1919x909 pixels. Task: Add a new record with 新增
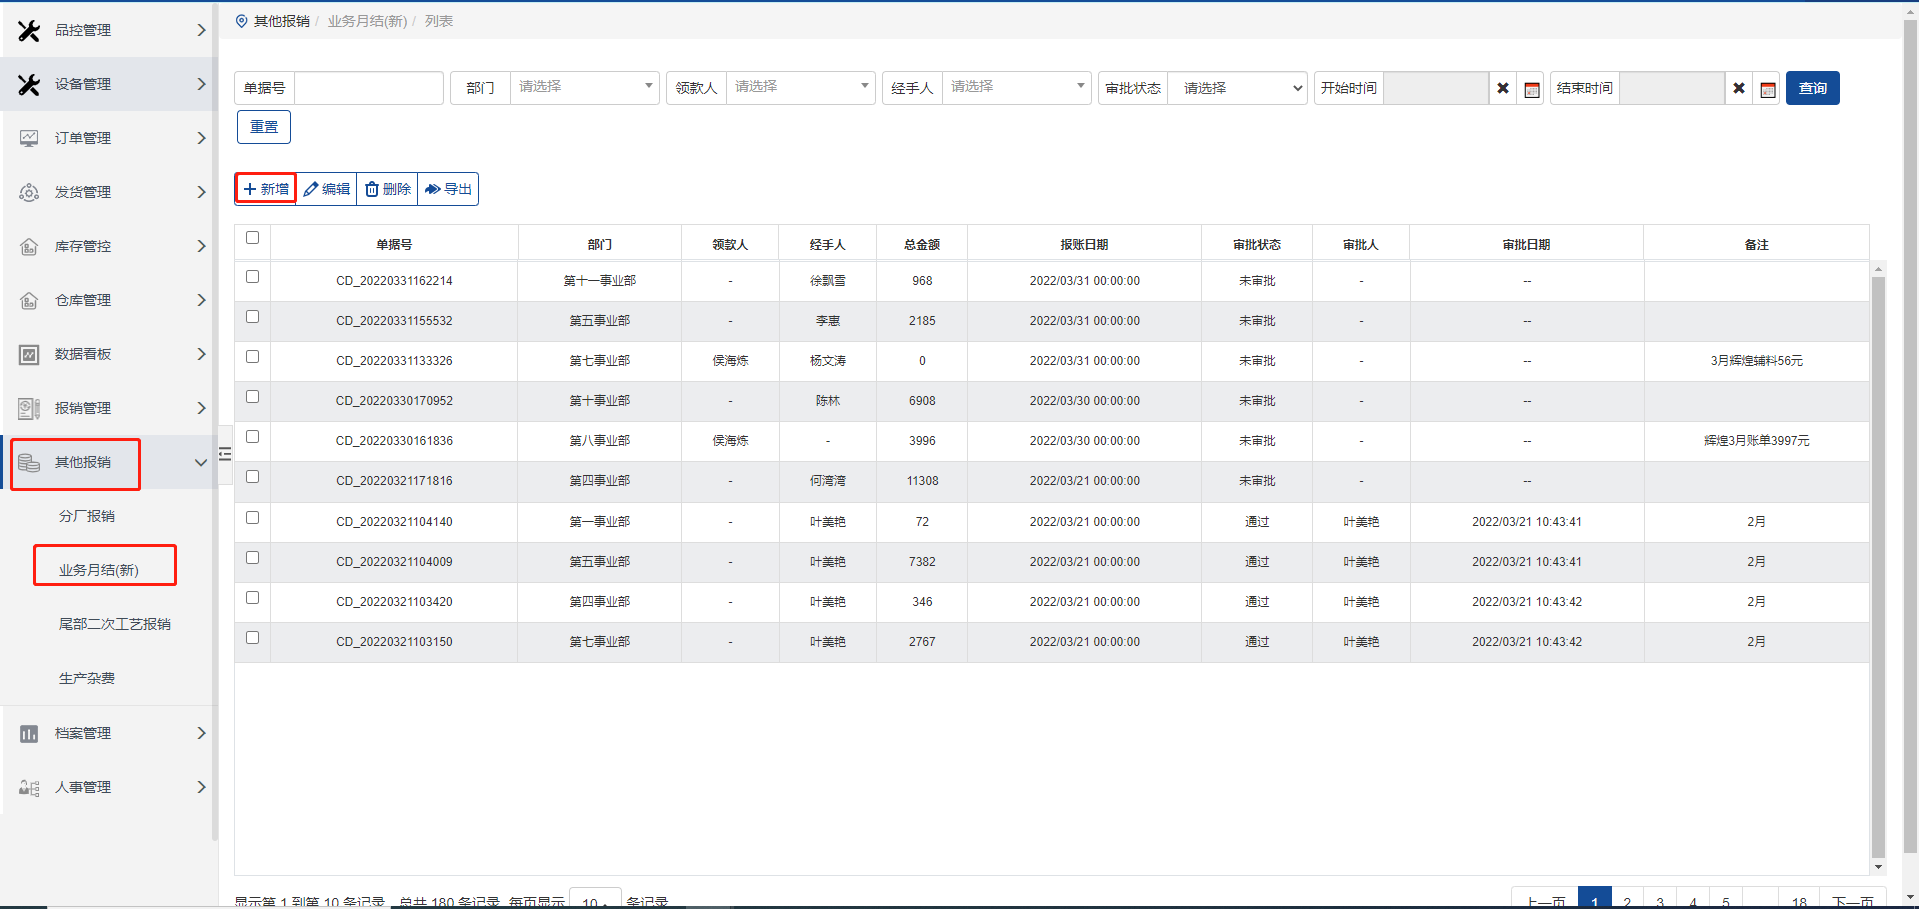point(266,189)
